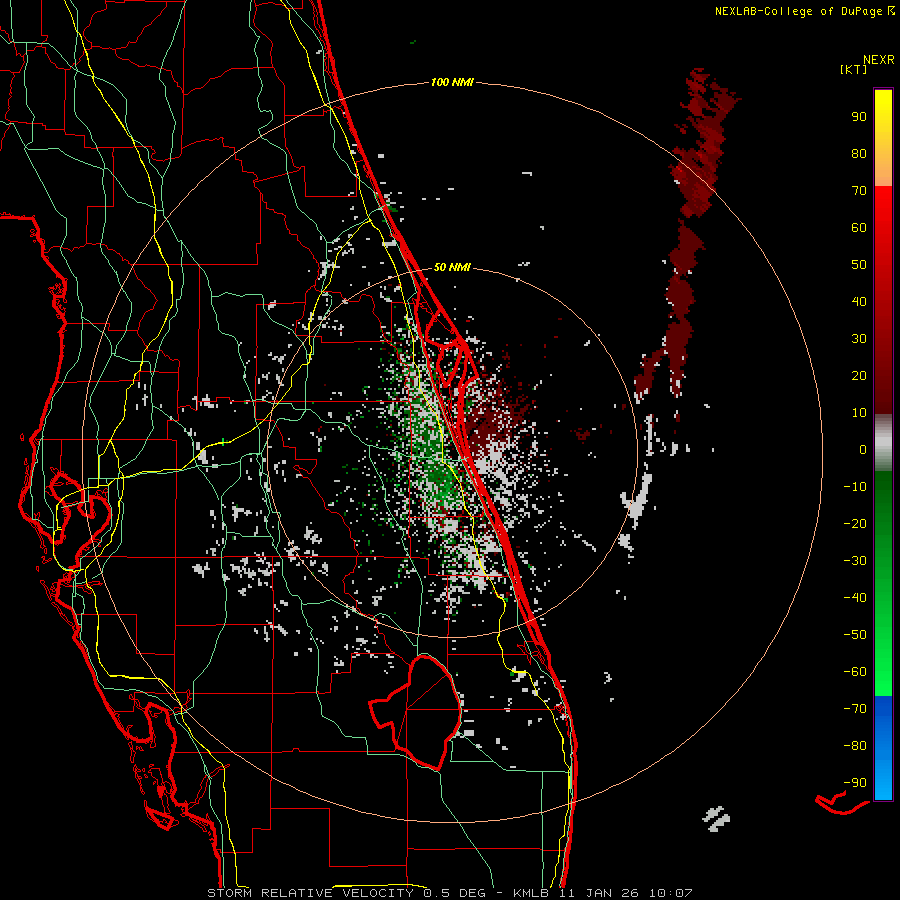The height and width of the screenshot is (900, 900).
Task: Click the -30 value on the velocity scale
Action: (x=855, y=561)
